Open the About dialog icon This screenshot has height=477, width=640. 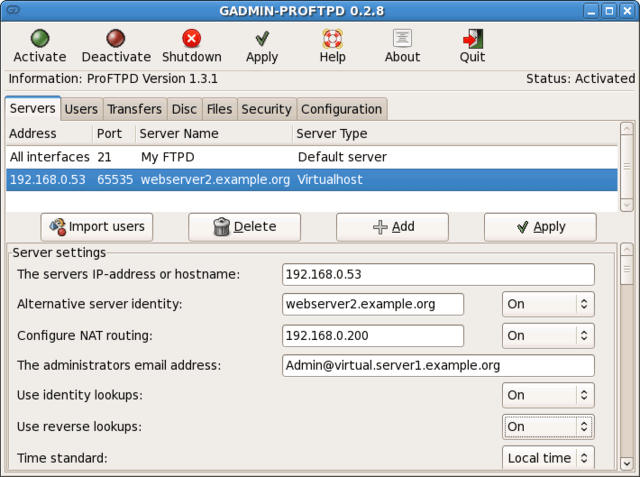[402, 38]
